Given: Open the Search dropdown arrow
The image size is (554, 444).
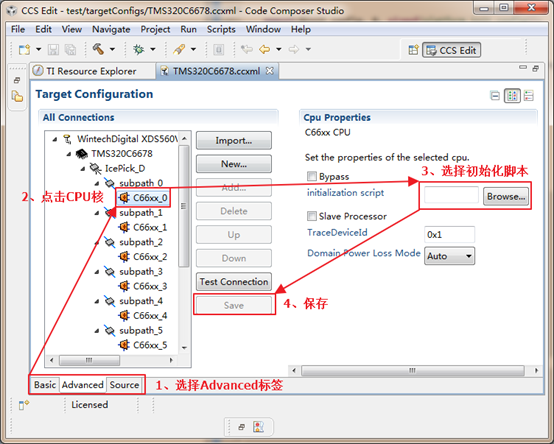Looking at the screenshot, I should click(193, 49).
